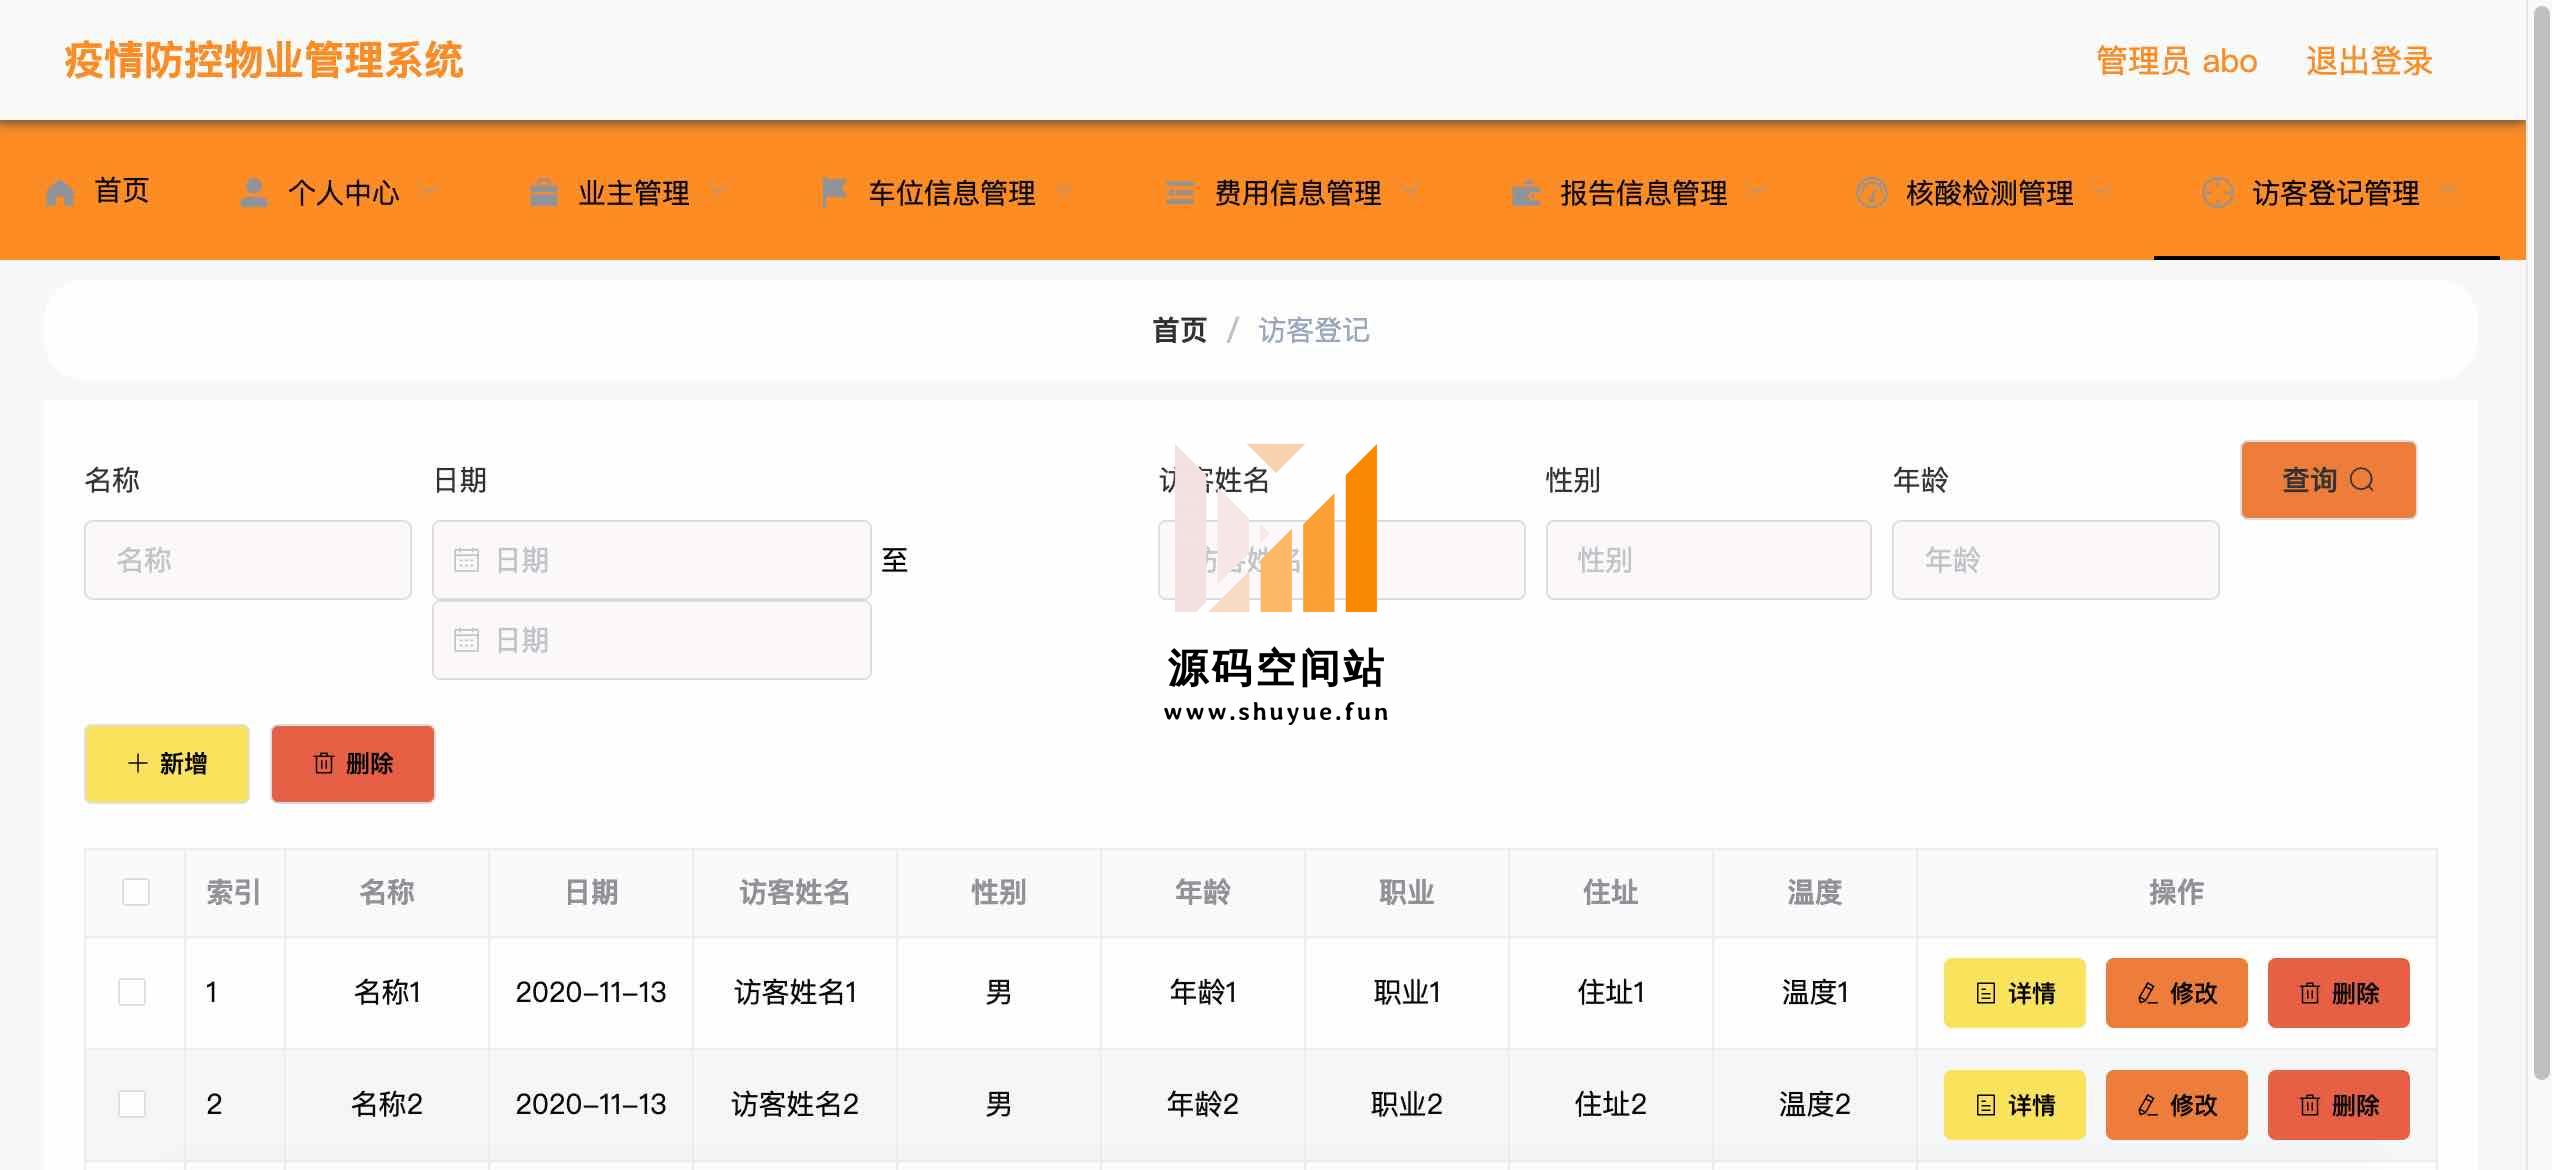Click the wallet icon for 报告信息管理
The width and height of the screenshot is (2552, 1170).
[1526, 192]
